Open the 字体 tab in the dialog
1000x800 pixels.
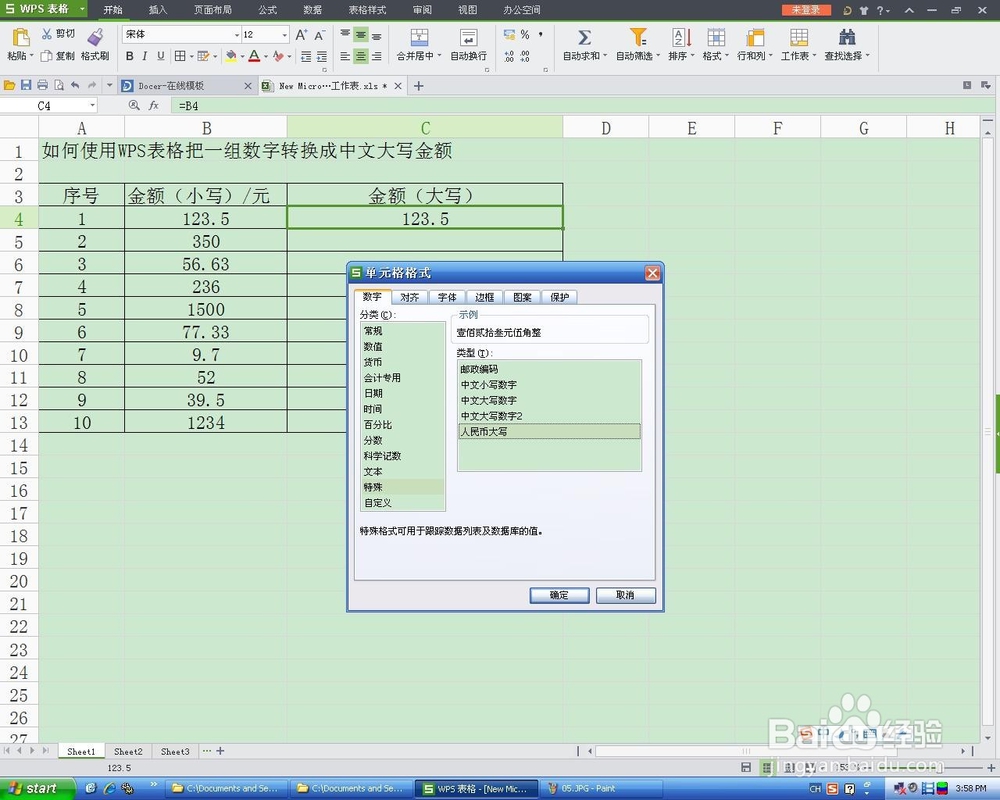[x=447, y=297]
